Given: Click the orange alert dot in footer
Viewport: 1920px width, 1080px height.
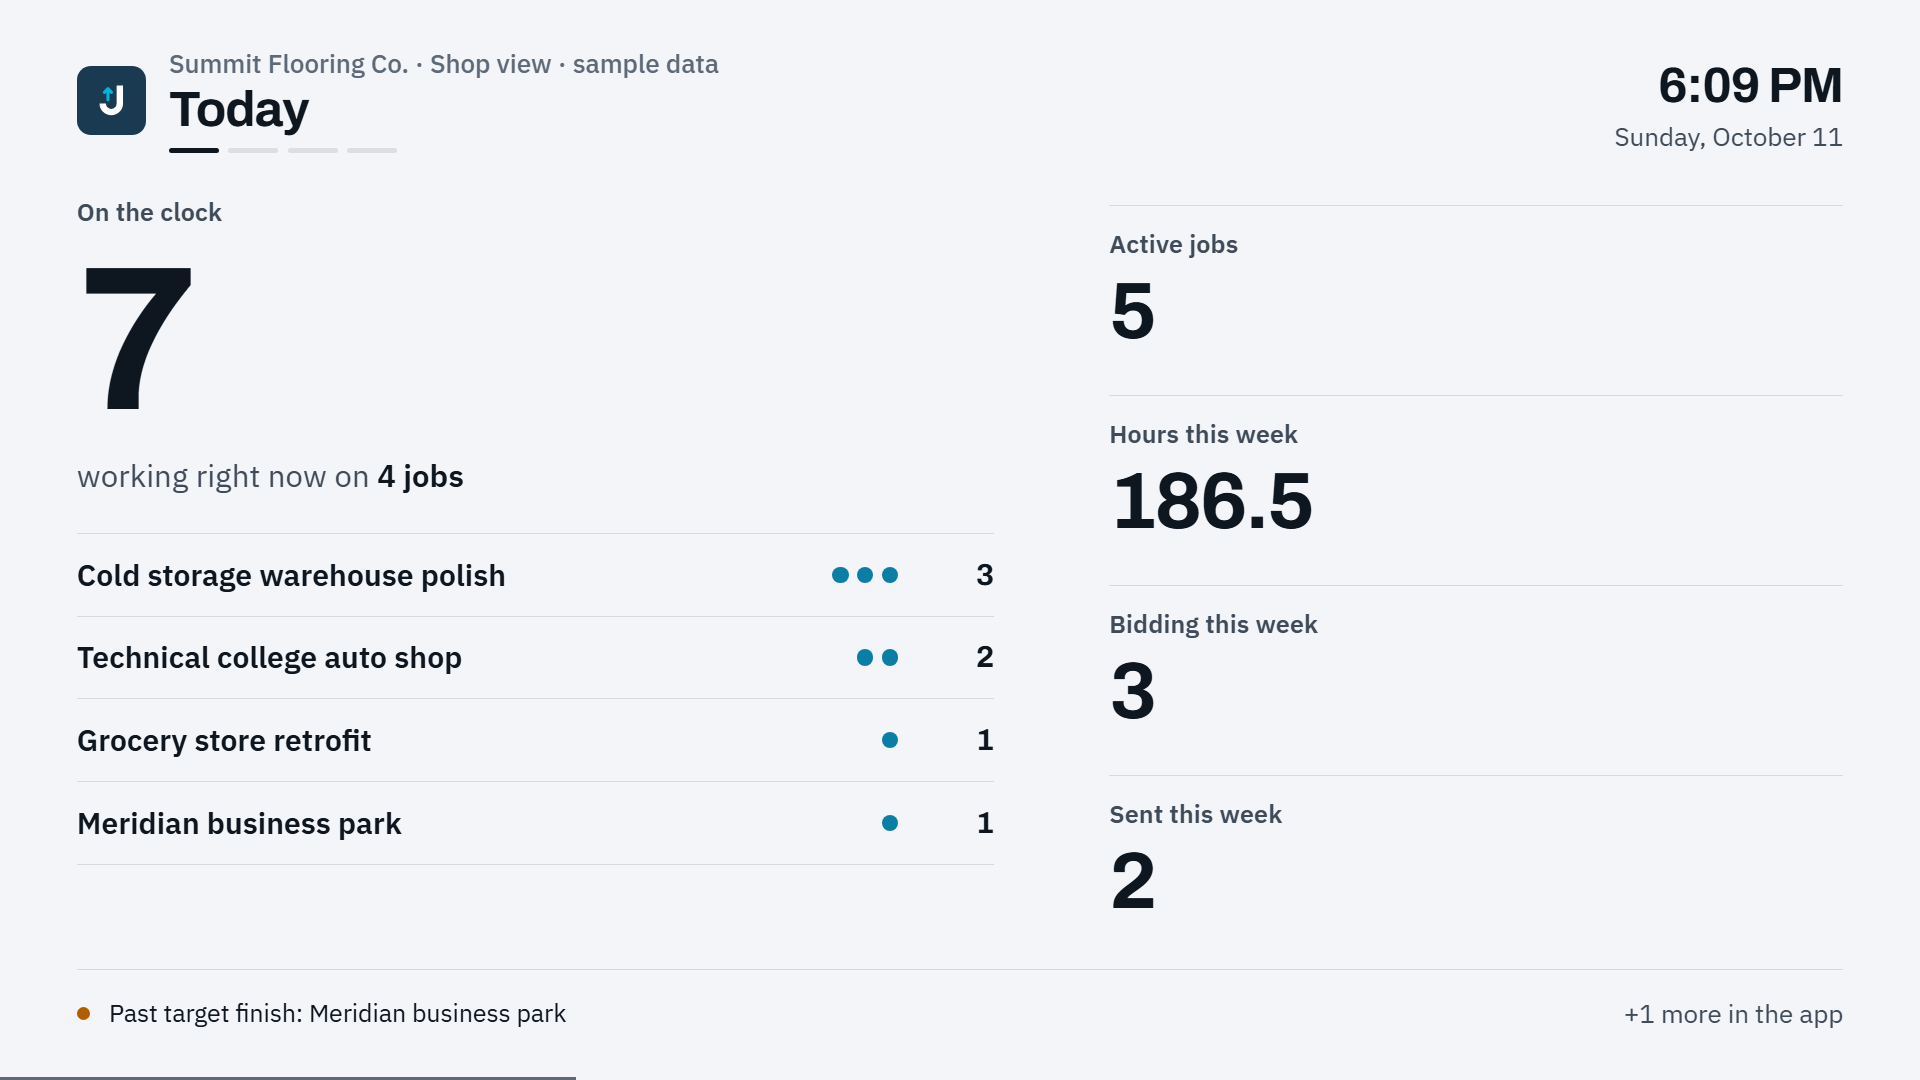Looking at the screenshot, I should [x=84, y=1014].
